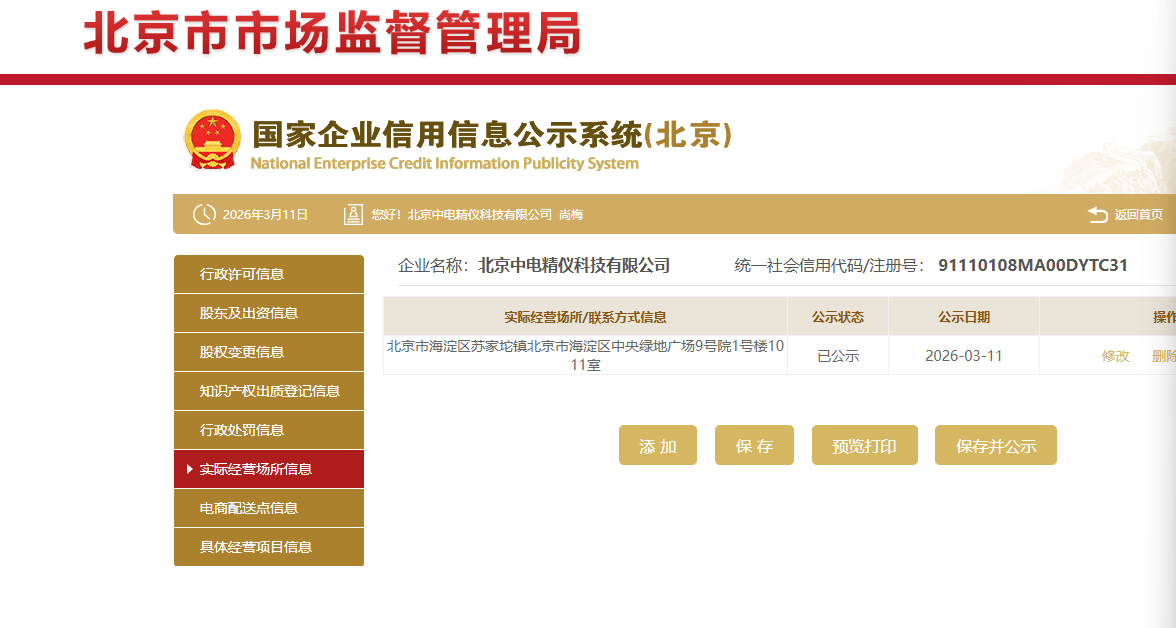Image resolution: width=1176 pixels, height=628 pixels.
Task: Click the 公示日期 column header
Action: point(964,317)
